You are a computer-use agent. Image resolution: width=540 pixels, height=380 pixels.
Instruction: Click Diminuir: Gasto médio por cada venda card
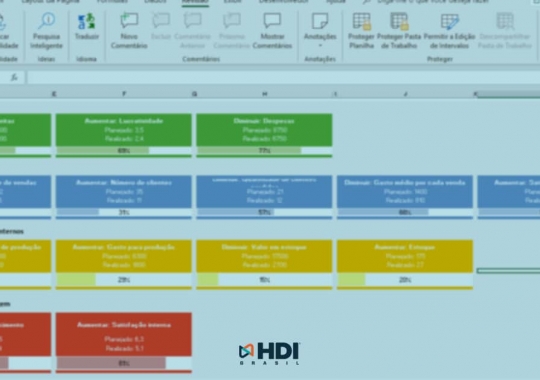pos(405,192)
